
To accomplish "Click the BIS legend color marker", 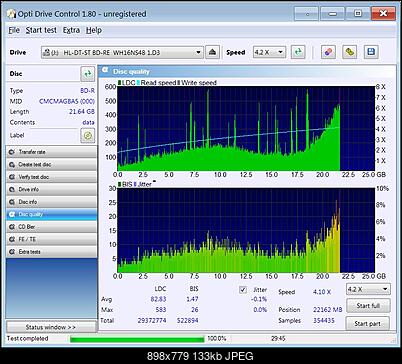I will (120, 184).
